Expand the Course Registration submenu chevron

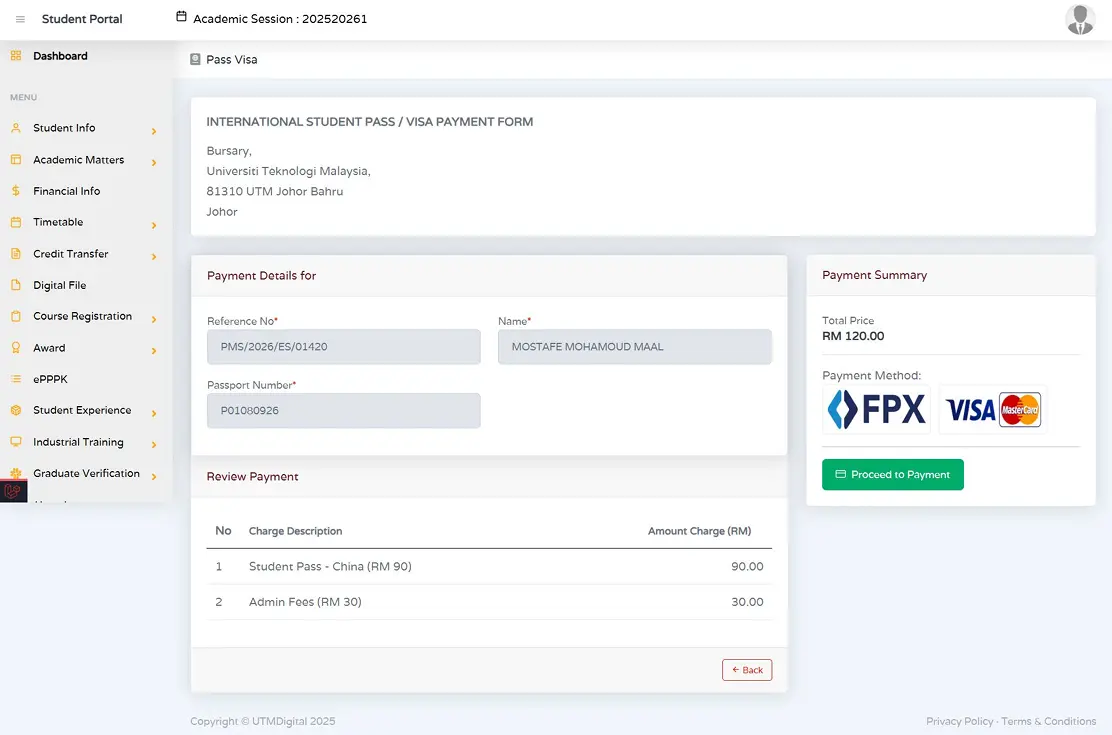click(154, 319)
